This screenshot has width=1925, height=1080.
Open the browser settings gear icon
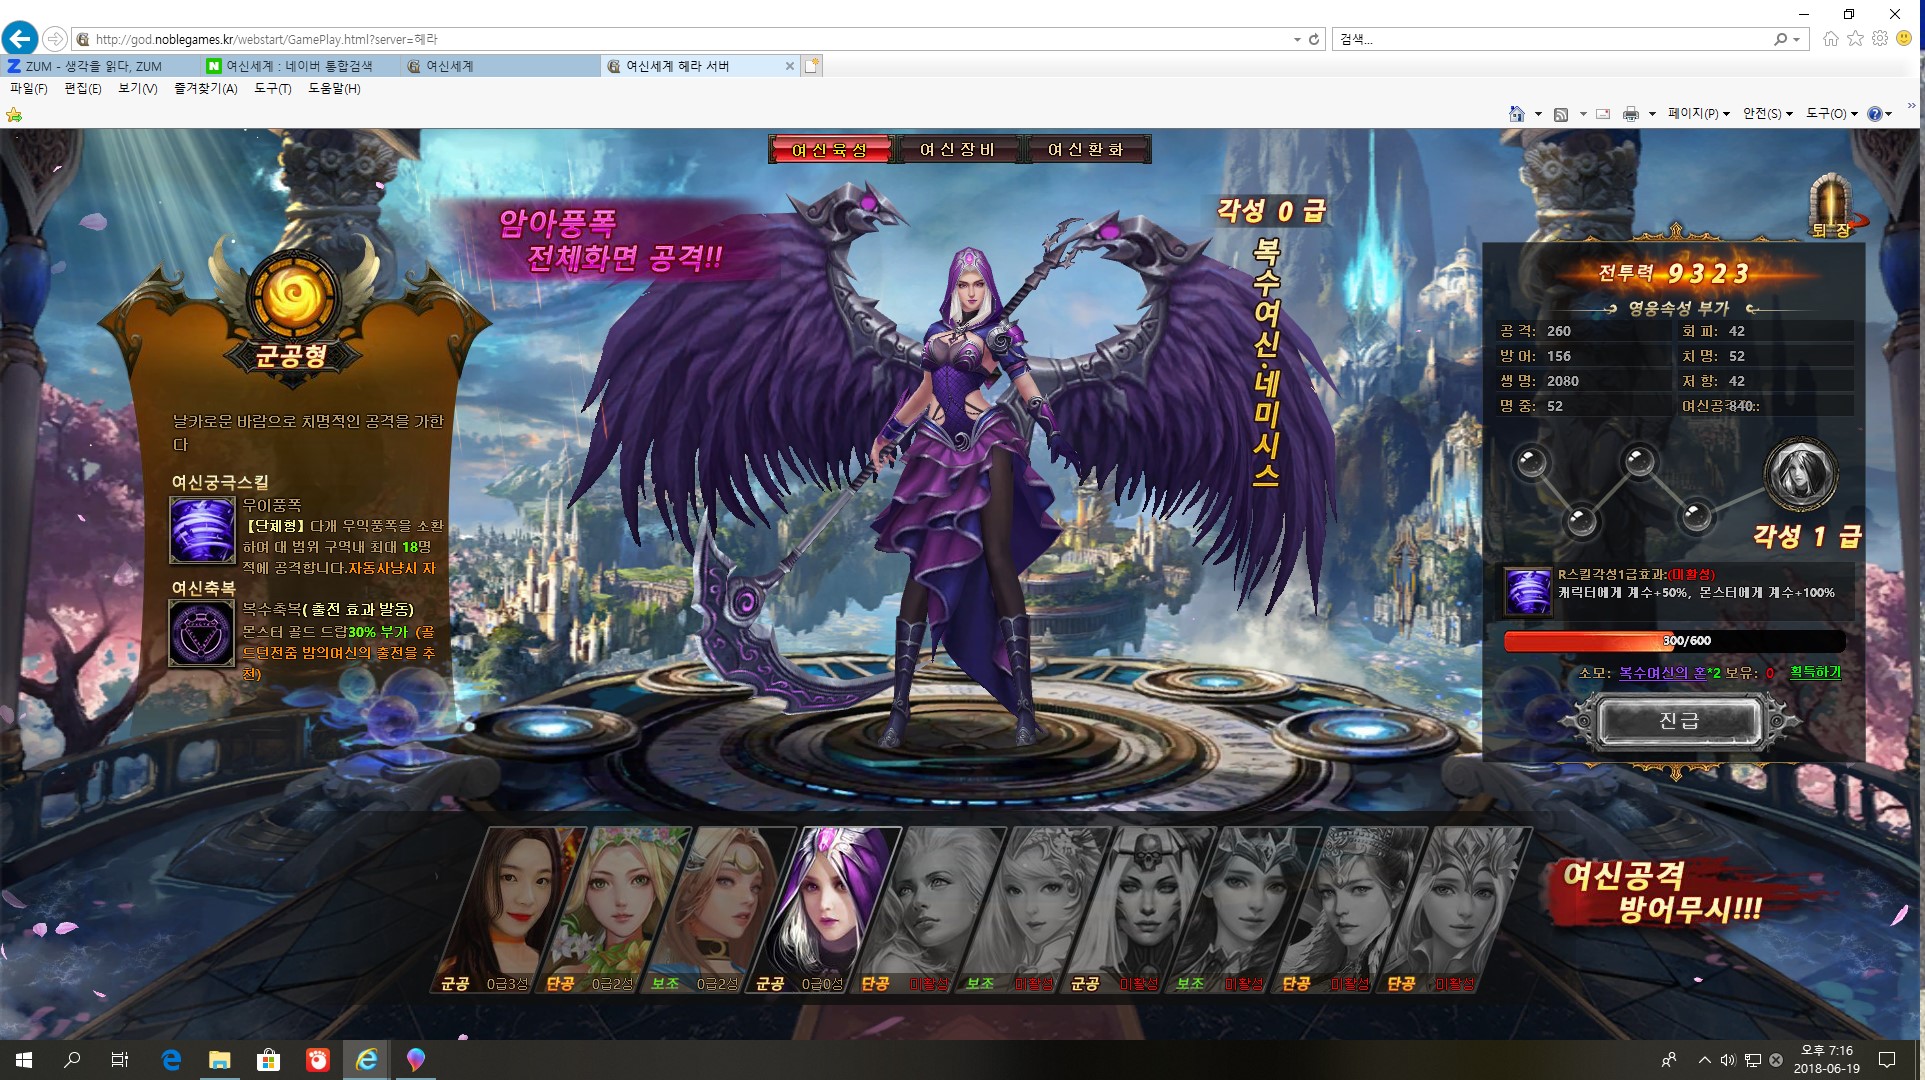[1880, 39]
